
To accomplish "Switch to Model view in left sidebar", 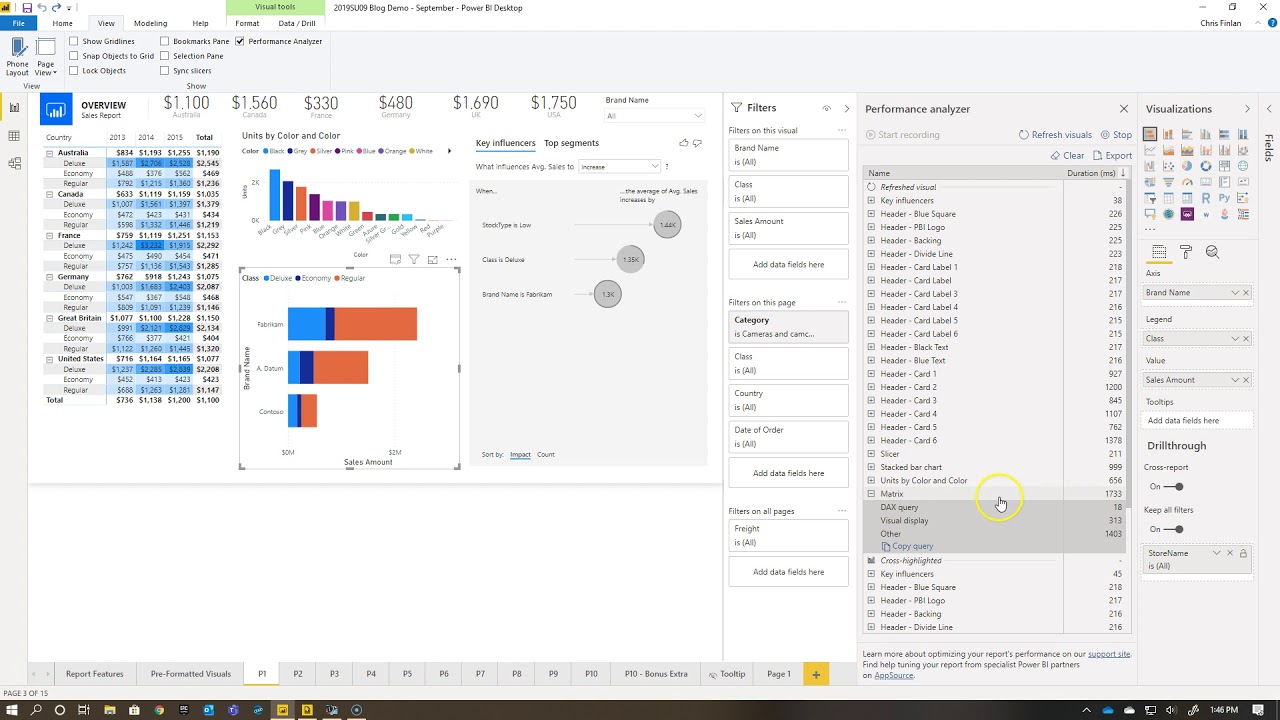I will [14, 164].
